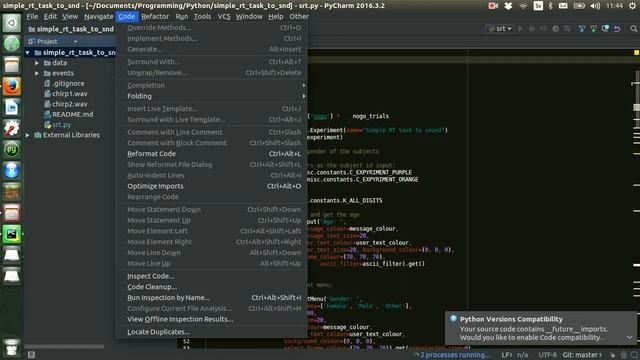The height and width of the screenshot is (360, 640).
Task: Click the Run button in toolbar
Action: [x=520, y=29]
